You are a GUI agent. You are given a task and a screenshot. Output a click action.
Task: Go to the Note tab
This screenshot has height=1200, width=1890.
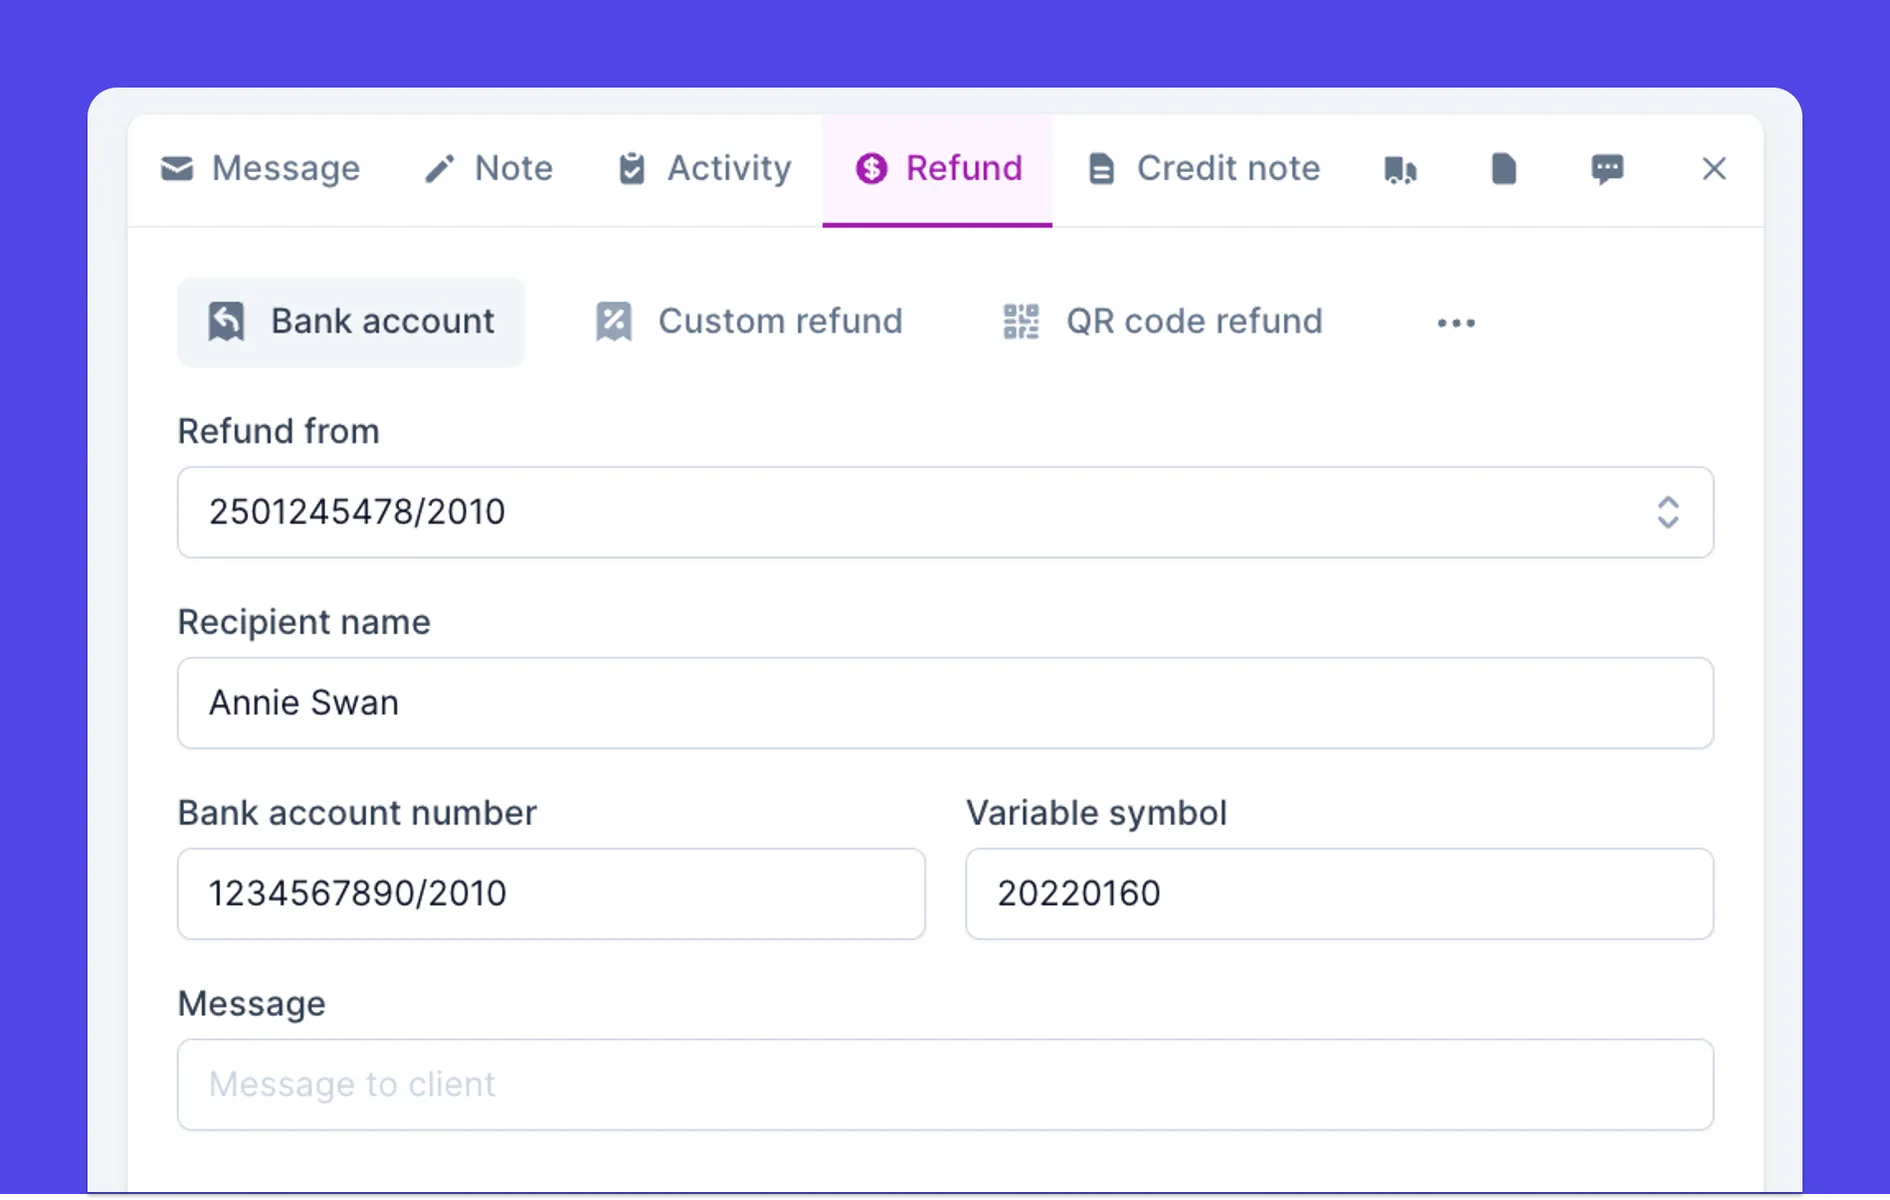point(489,168)
